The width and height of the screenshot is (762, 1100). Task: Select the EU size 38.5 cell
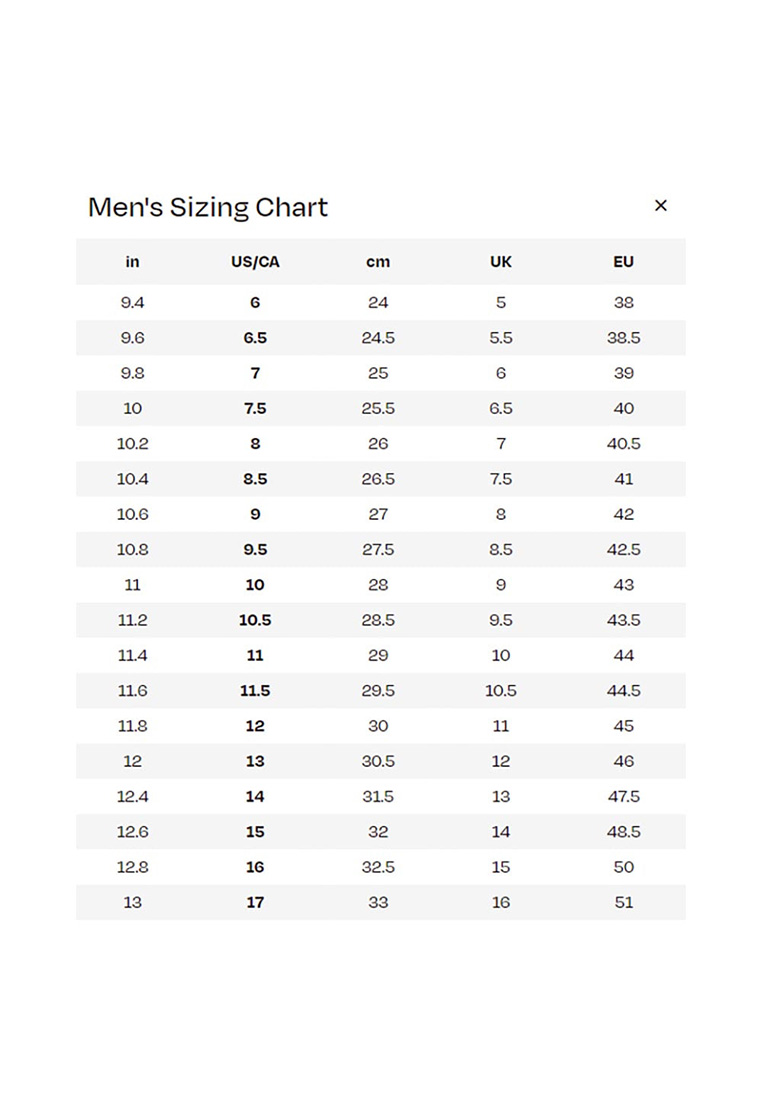623,338
